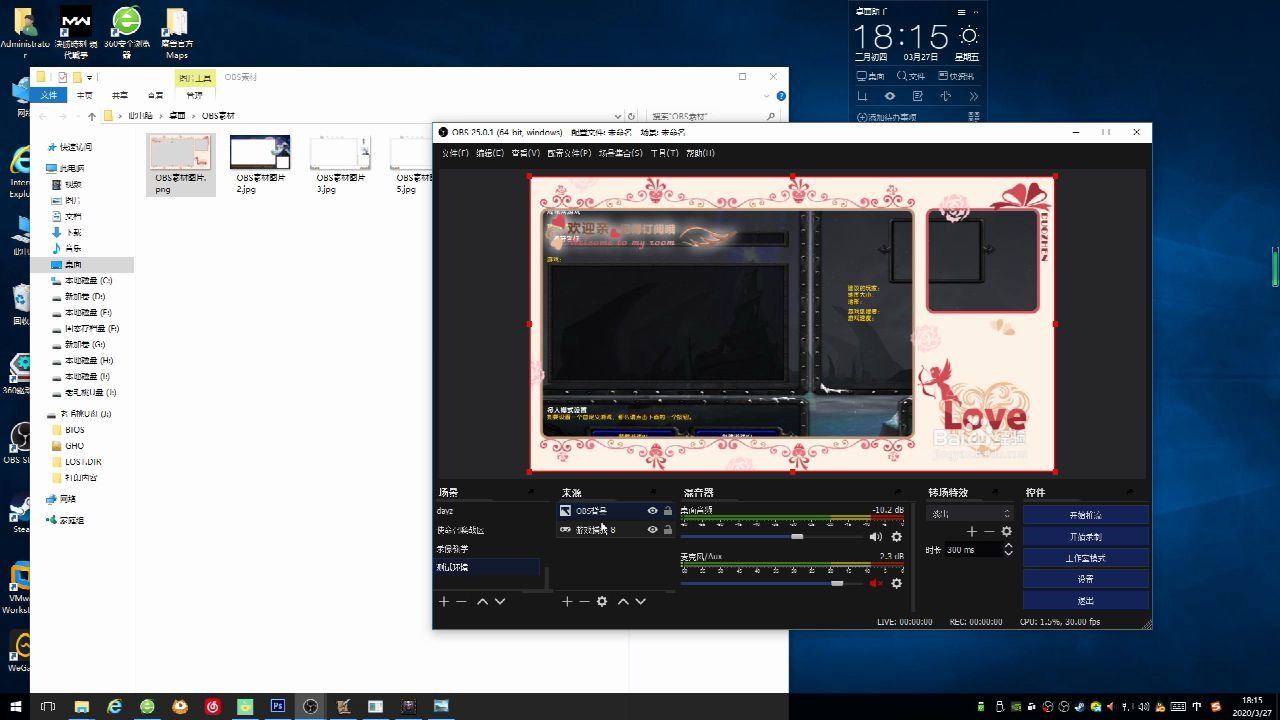1280x720 pixels.
Task: Mute the desktop audio speaker icon
Action: (876, 537)
